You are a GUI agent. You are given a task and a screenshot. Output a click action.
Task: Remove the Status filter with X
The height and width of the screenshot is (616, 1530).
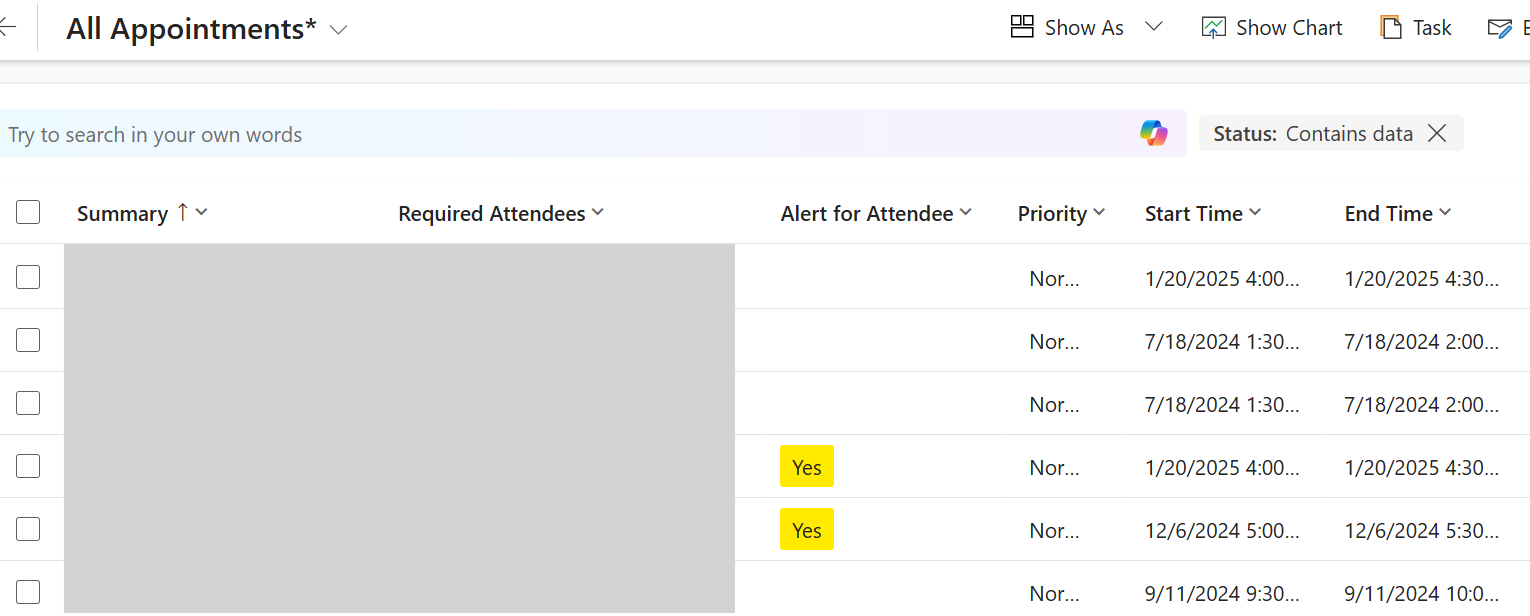[x=1437, y=133]
